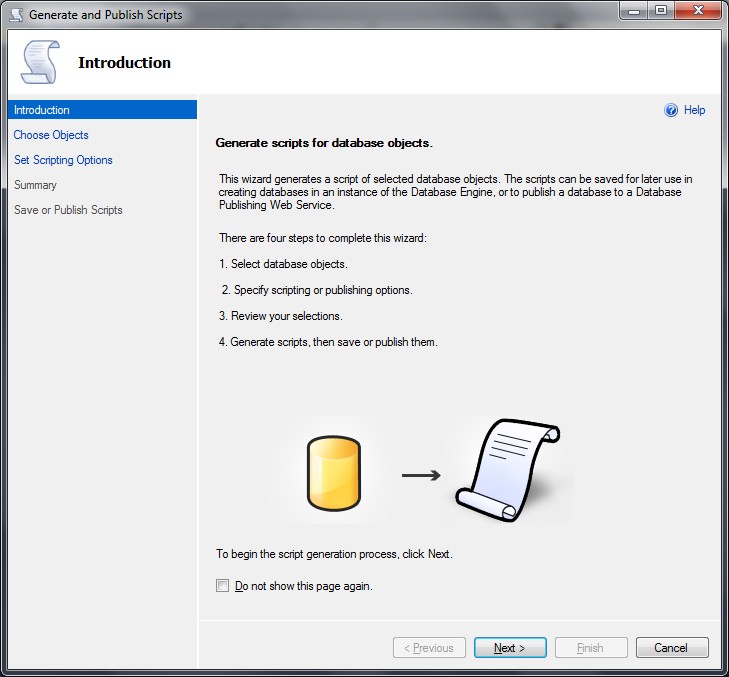The image size is (729, 677).
Task: Maximize the Generate and Publish Scripts window
Action: [661, 11]
